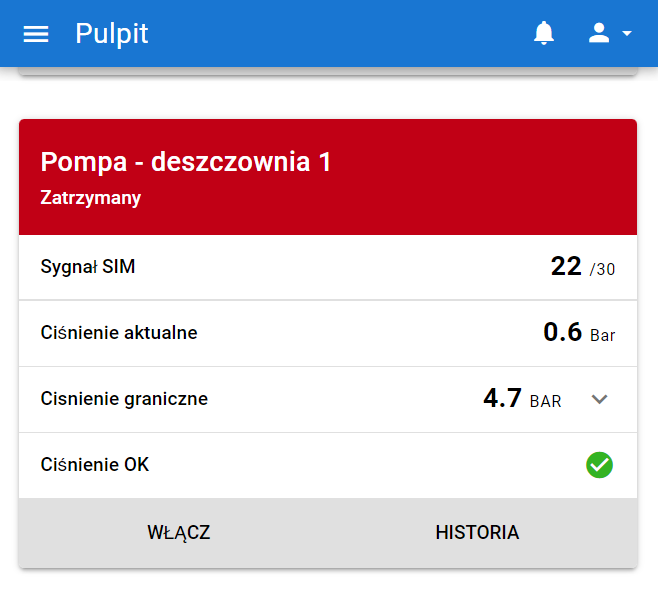Click the Sygnał SIM row label
This screenshot has width=658, height=601.
click(x=88, y=267)
